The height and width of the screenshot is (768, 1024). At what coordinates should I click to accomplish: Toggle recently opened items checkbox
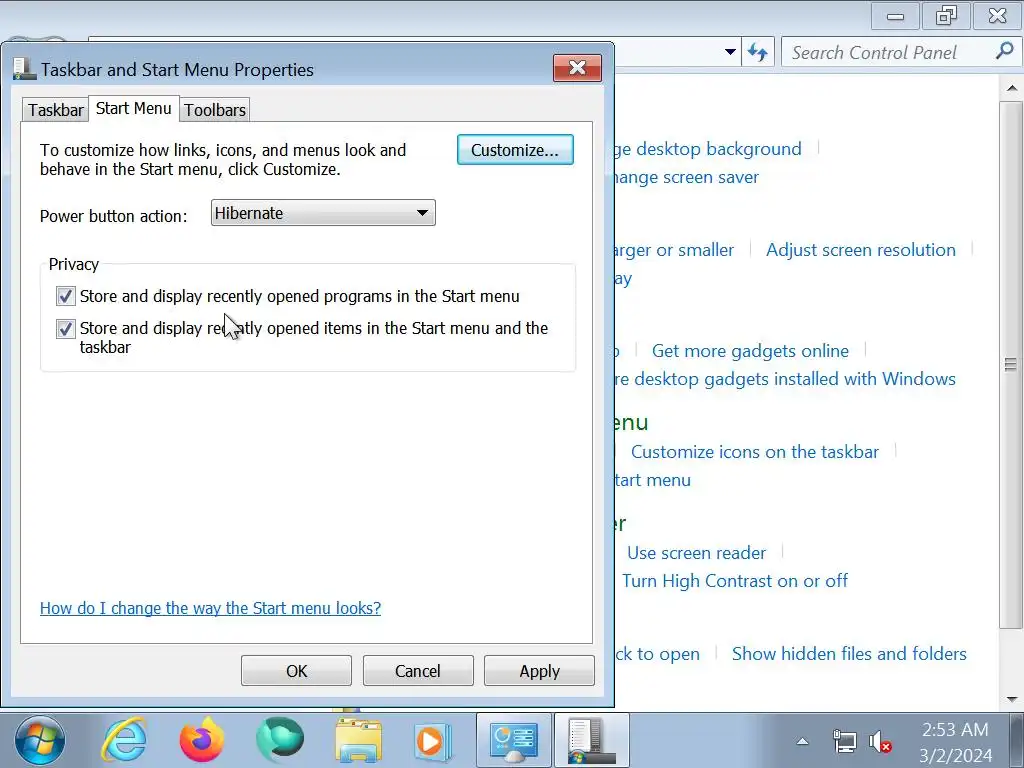[x=65, y=328]
